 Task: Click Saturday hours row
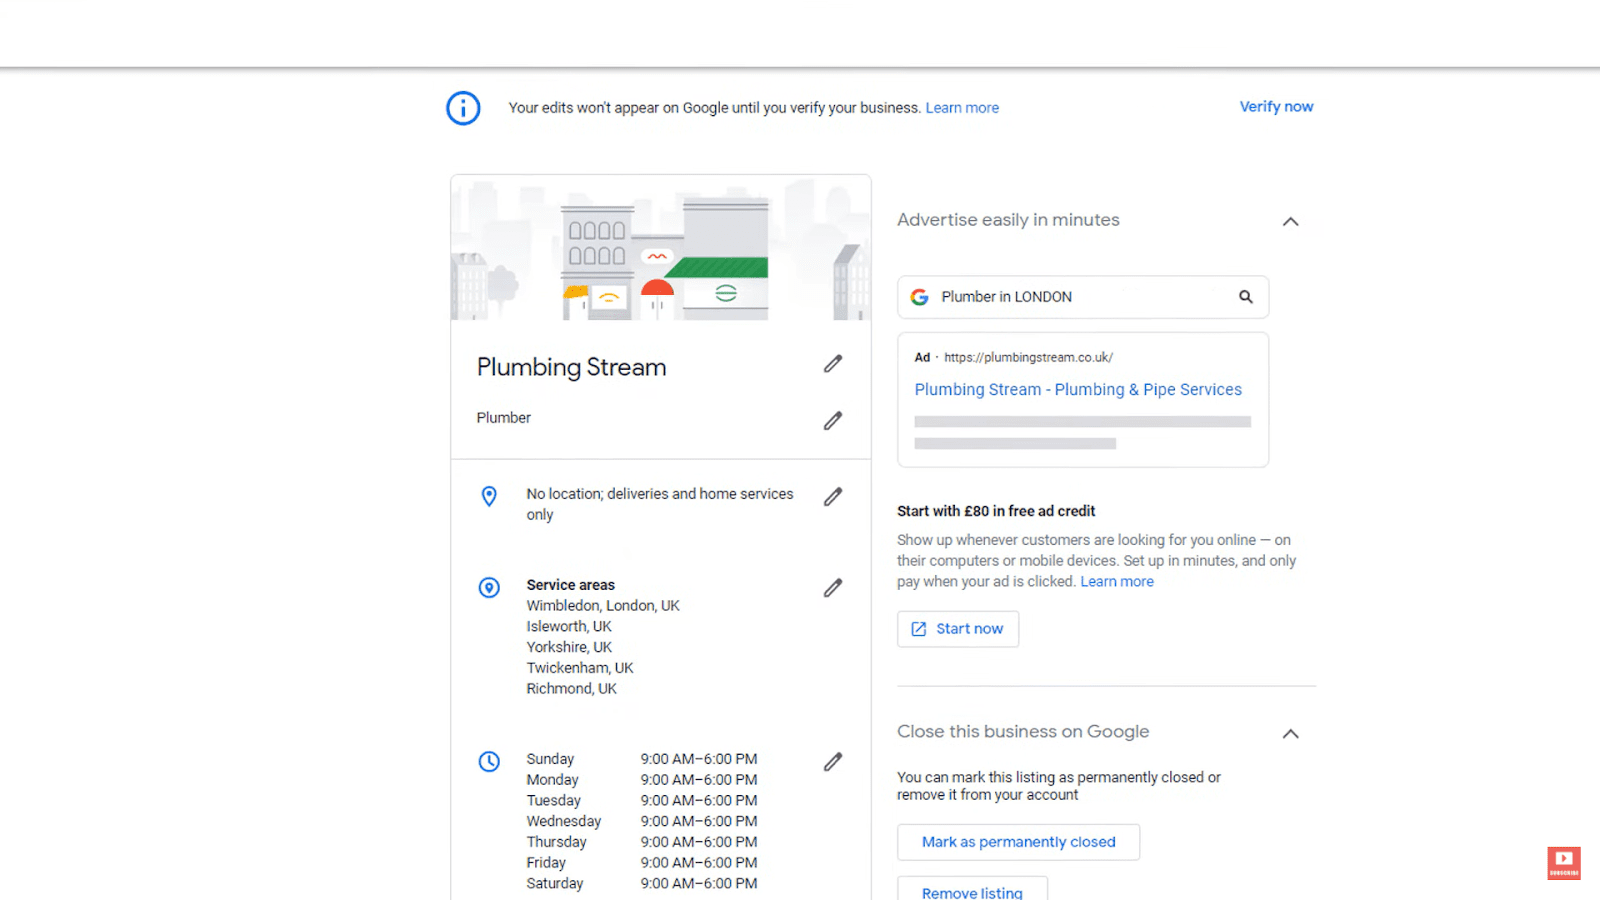642,884
